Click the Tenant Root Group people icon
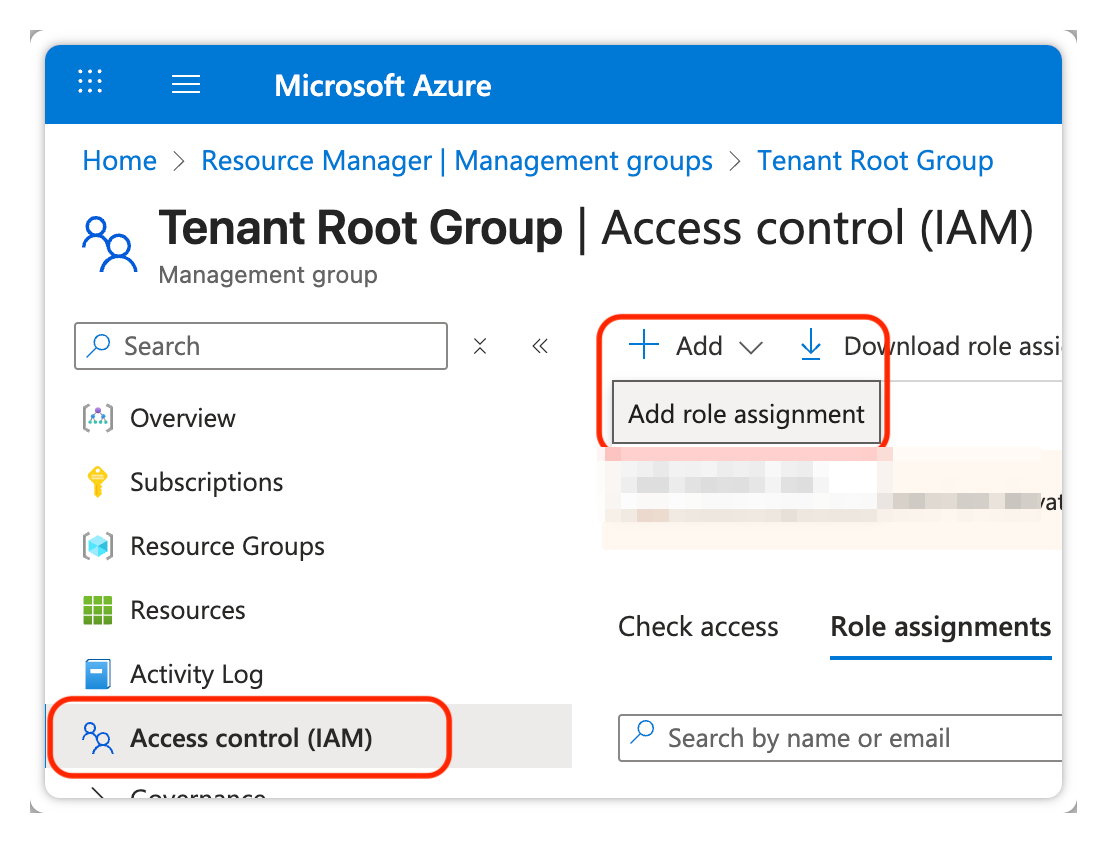 point(109,244)
